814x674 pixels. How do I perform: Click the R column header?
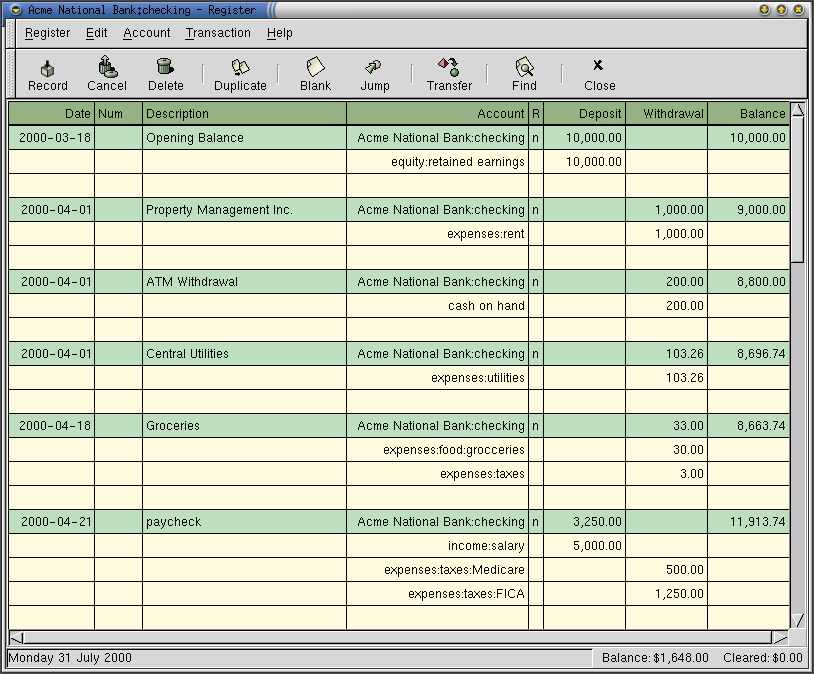(536, 114)
